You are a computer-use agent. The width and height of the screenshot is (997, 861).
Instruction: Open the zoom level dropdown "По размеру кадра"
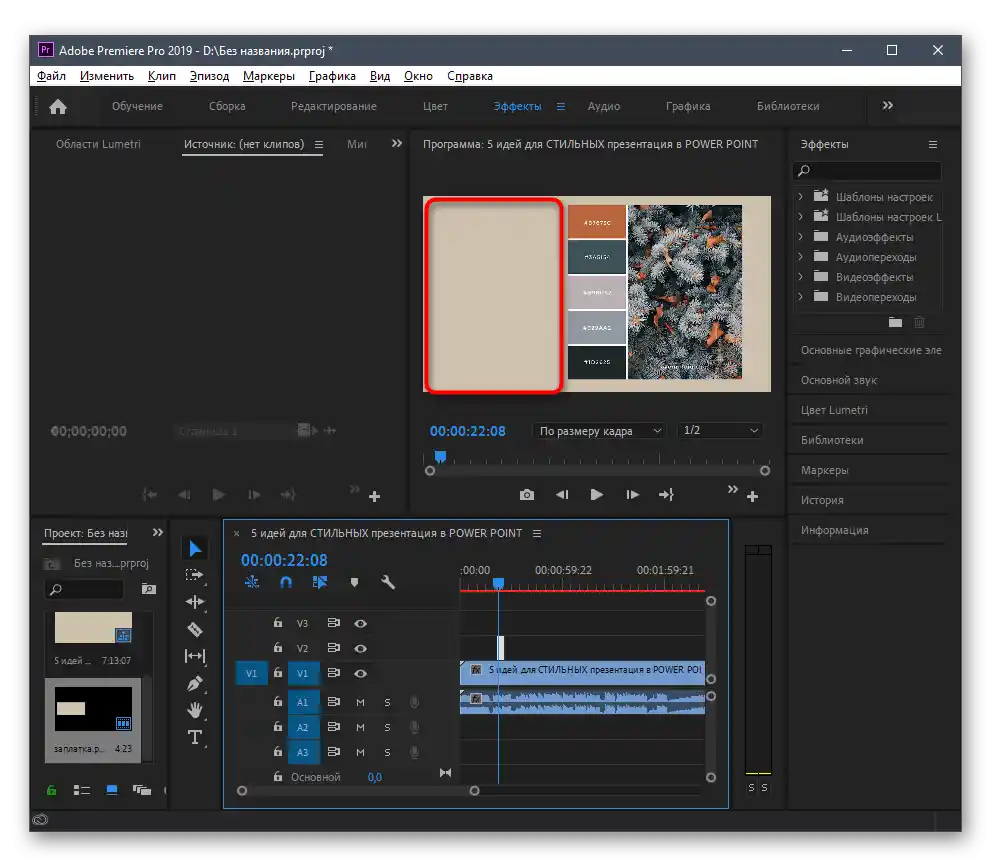click(x=600, y=431)
